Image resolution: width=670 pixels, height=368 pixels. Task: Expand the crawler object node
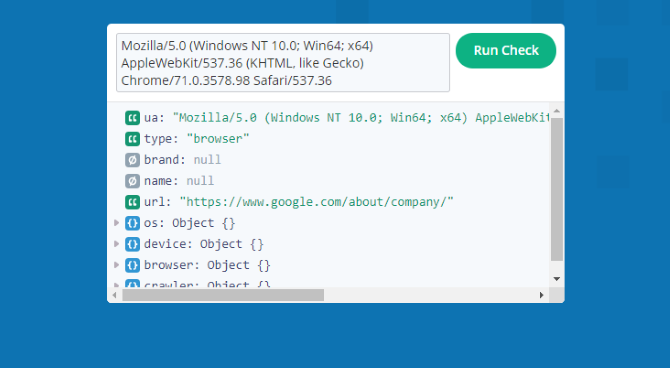point(116,284)
